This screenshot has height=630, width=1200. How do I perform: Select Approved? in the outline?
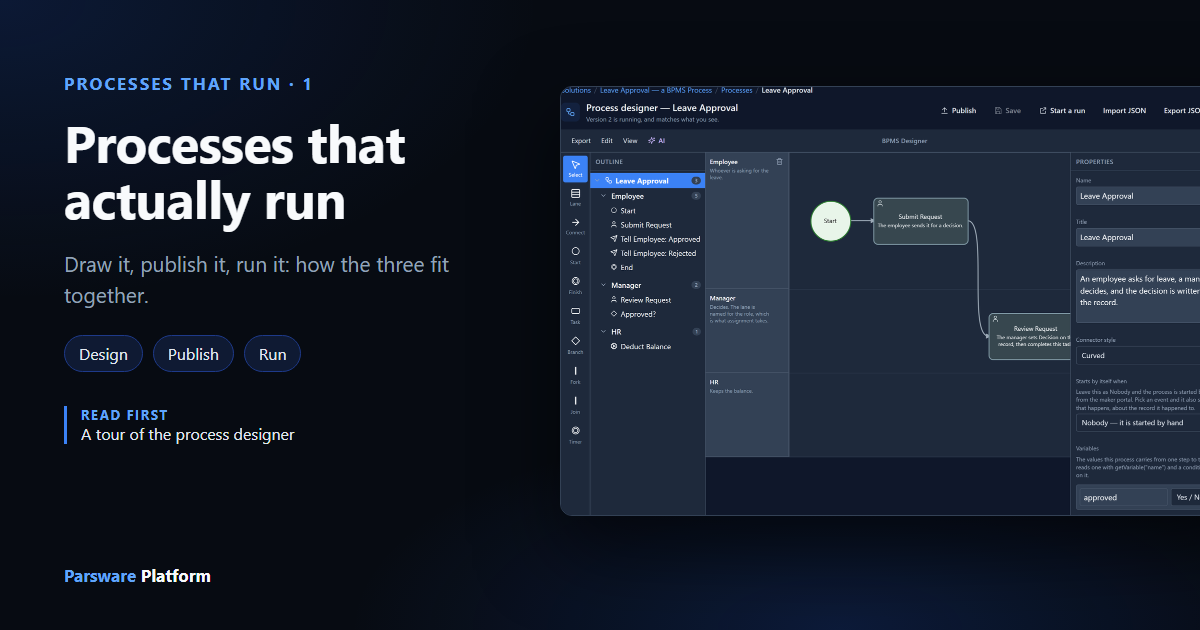tap(632, 314)
